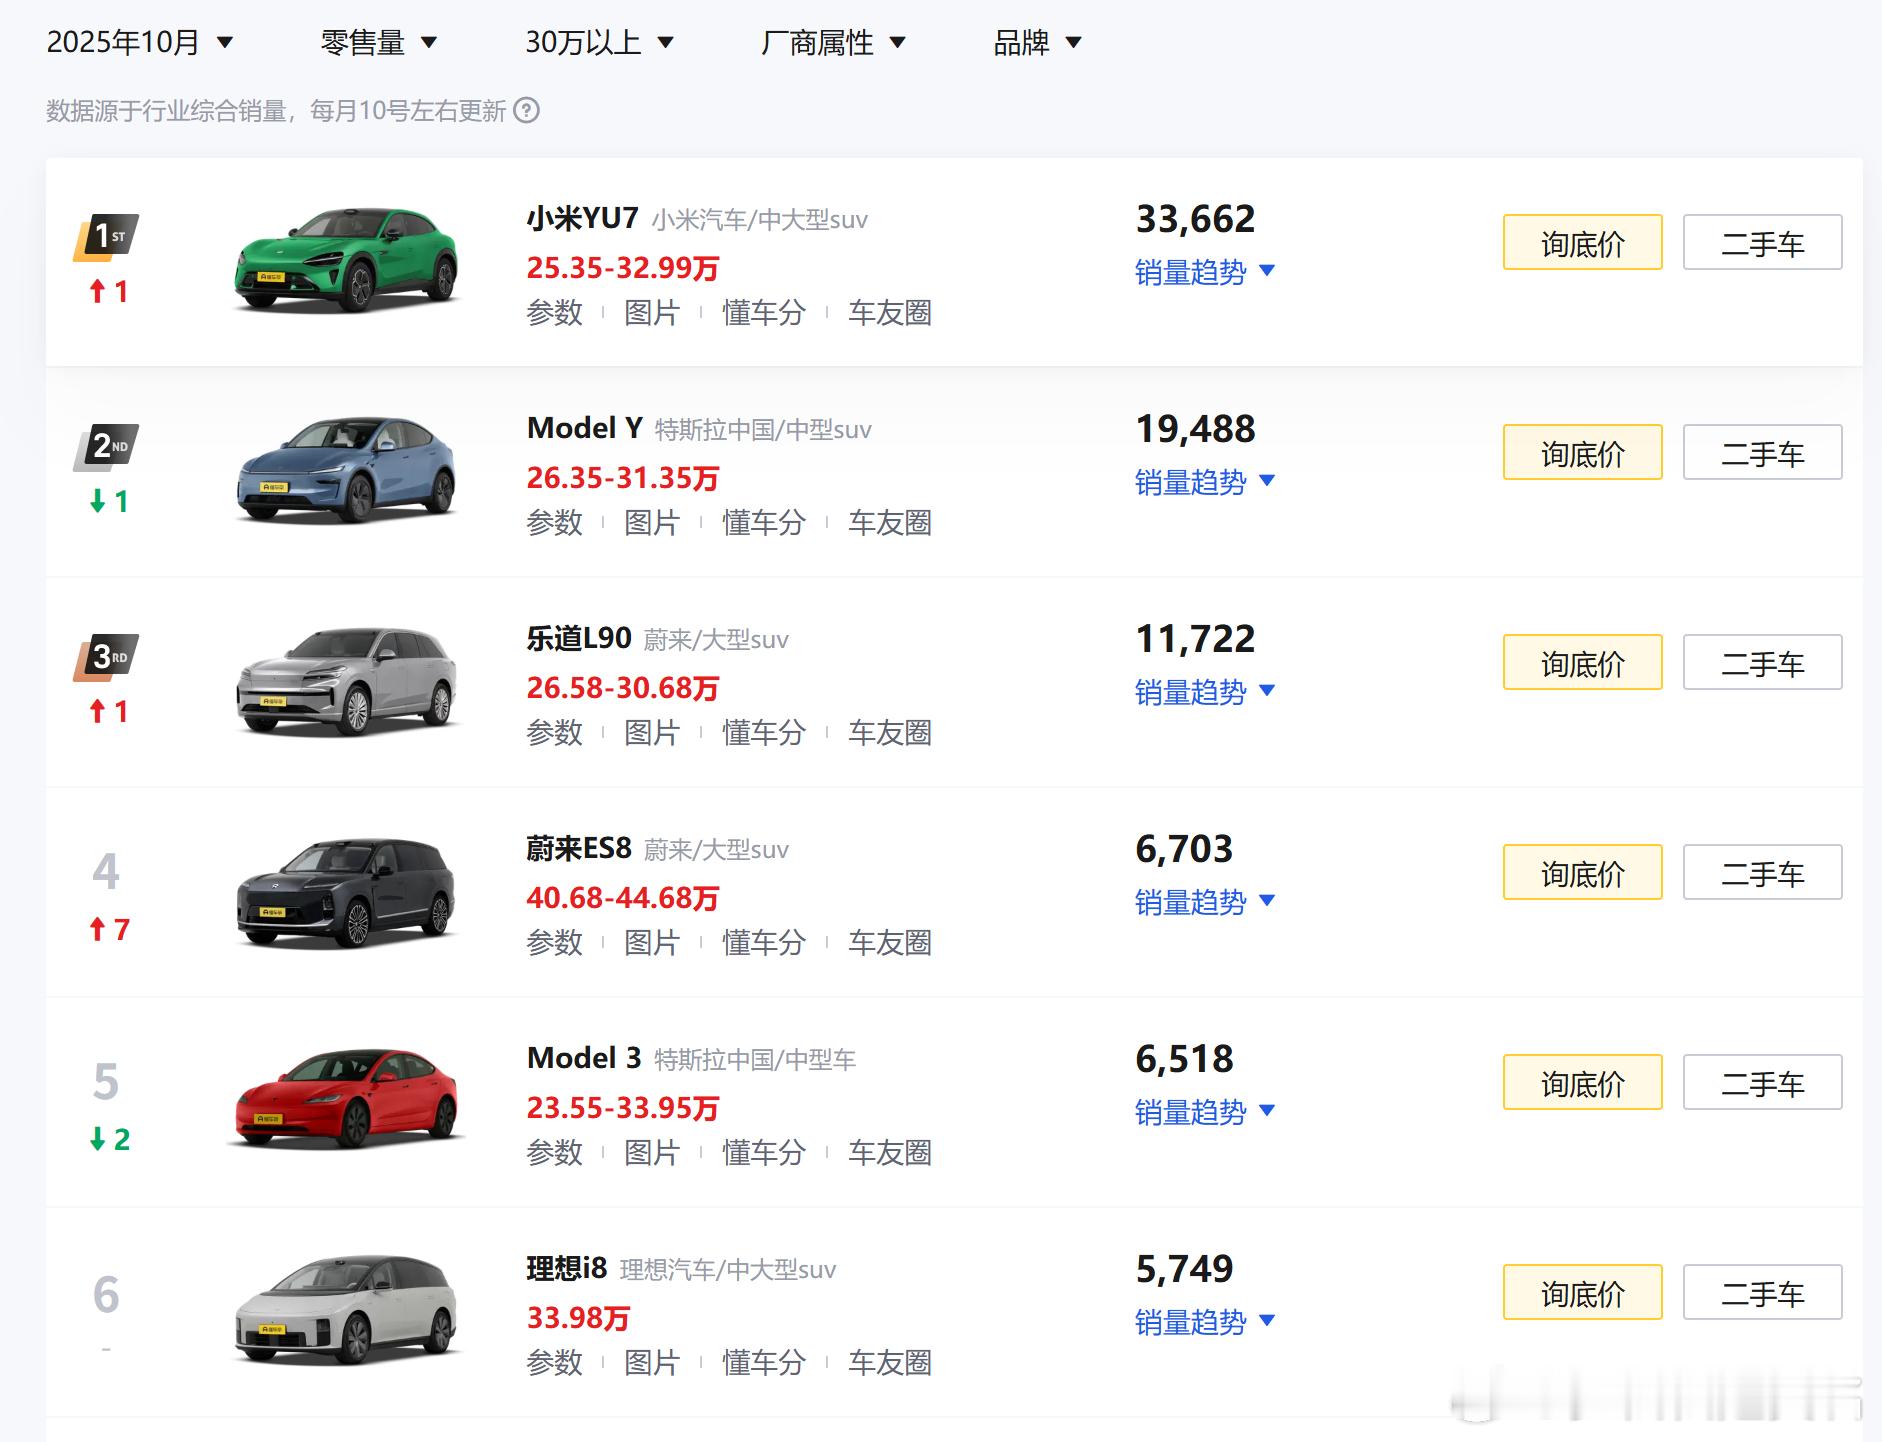Screen dimensions: 1882x1442
Task: Click the 1st place rank badge
Action: point(106,238)
